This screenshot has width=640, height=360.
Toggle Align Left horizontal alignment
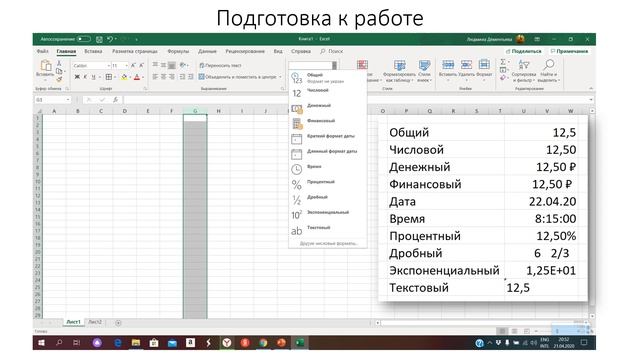[x=155, y=77]
